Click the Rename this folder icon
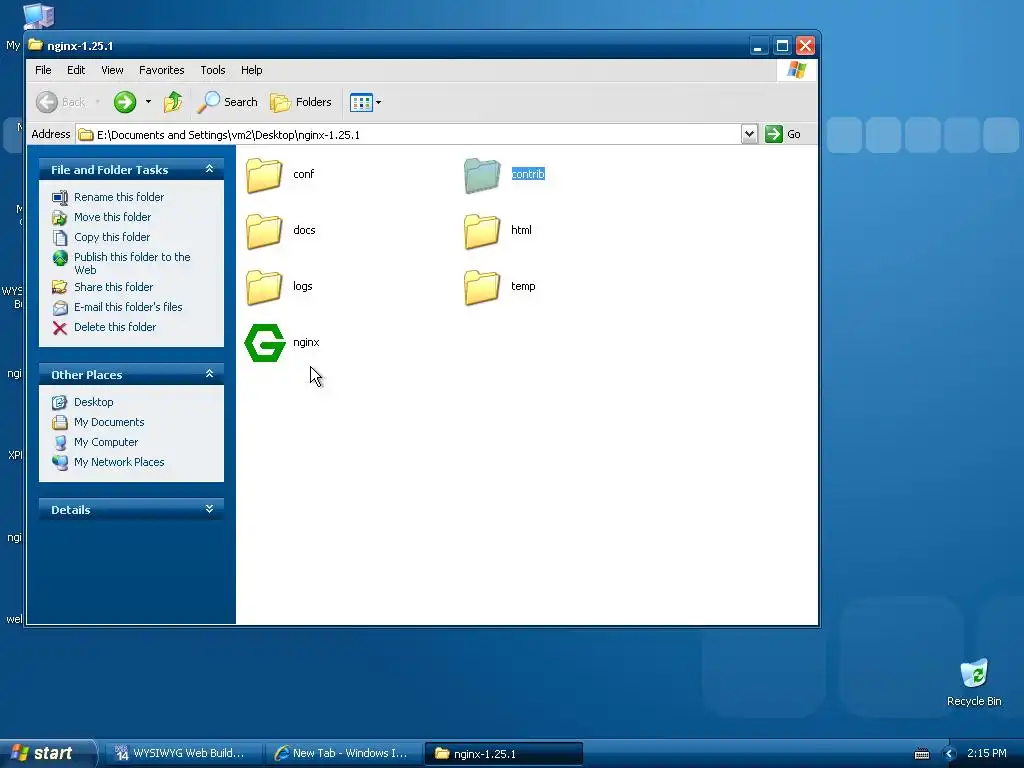The width and height of the screenshot is (1024, 768). click(60, 197)
